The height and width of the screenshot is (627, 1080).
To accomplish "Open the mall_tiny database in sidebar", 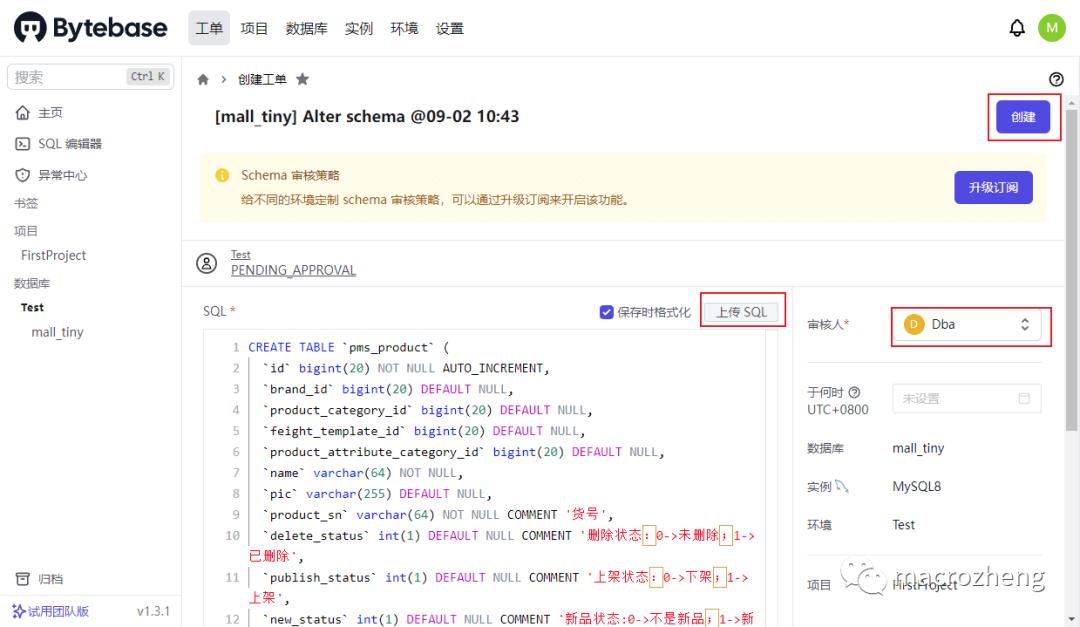I will [x=57, y=332].
